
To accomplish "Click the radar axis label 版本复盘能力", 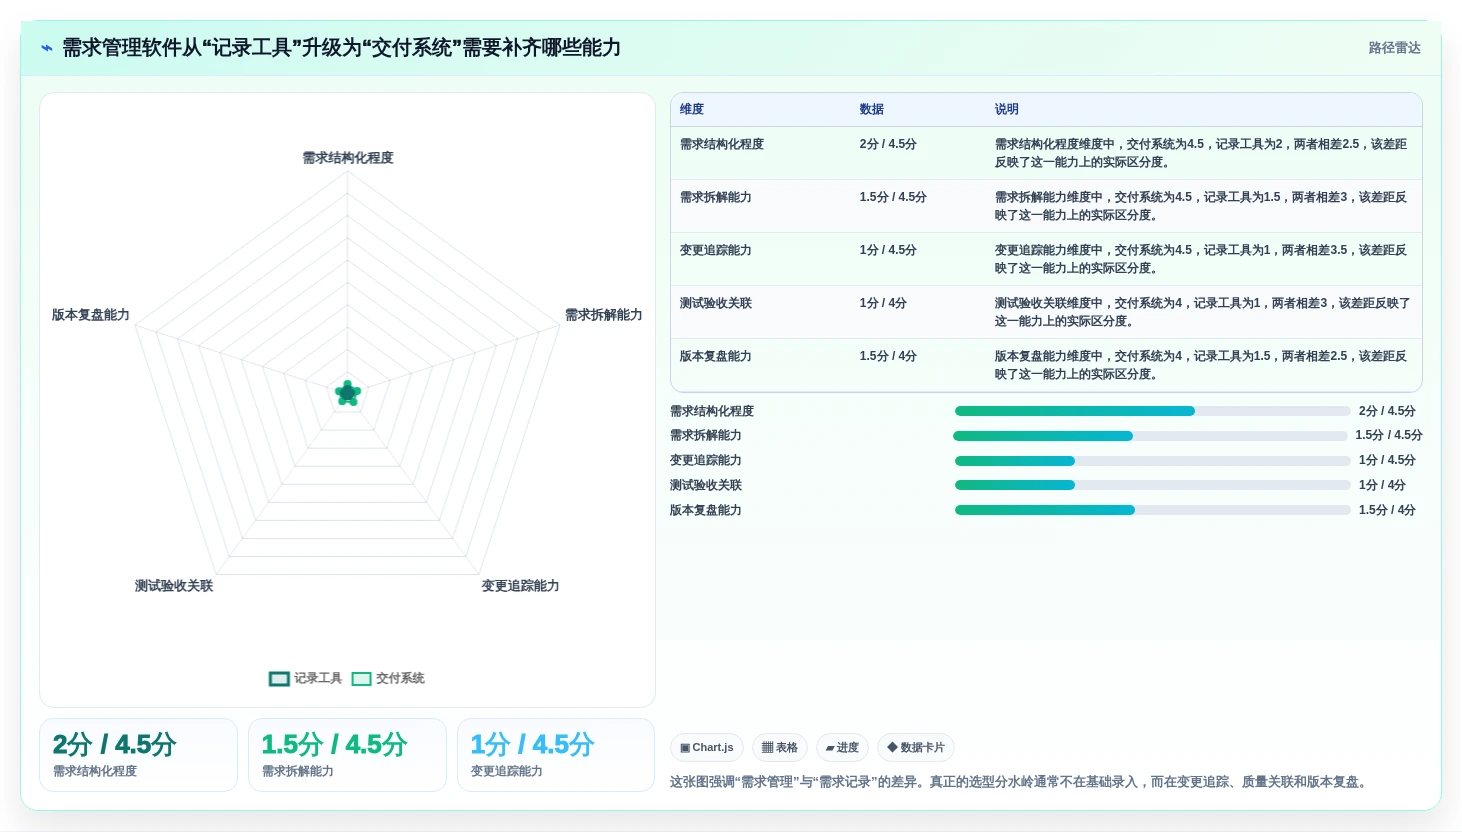I will click(x=91, y=315).
